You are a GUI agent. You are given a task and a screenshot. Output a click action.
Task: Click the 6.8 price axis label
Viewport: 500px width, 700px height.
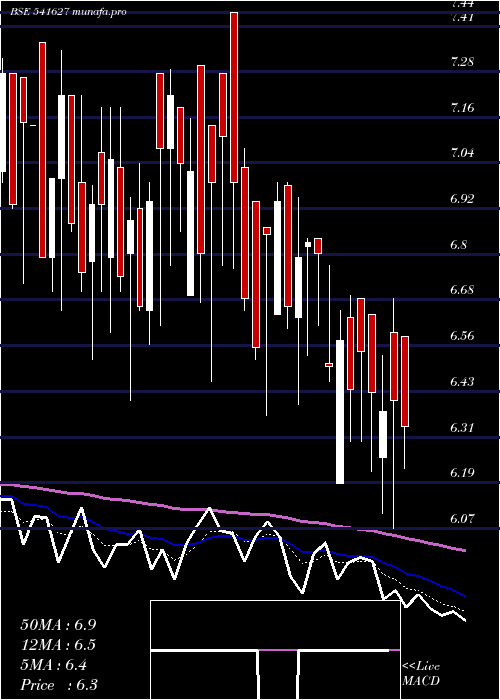[459, 245]
